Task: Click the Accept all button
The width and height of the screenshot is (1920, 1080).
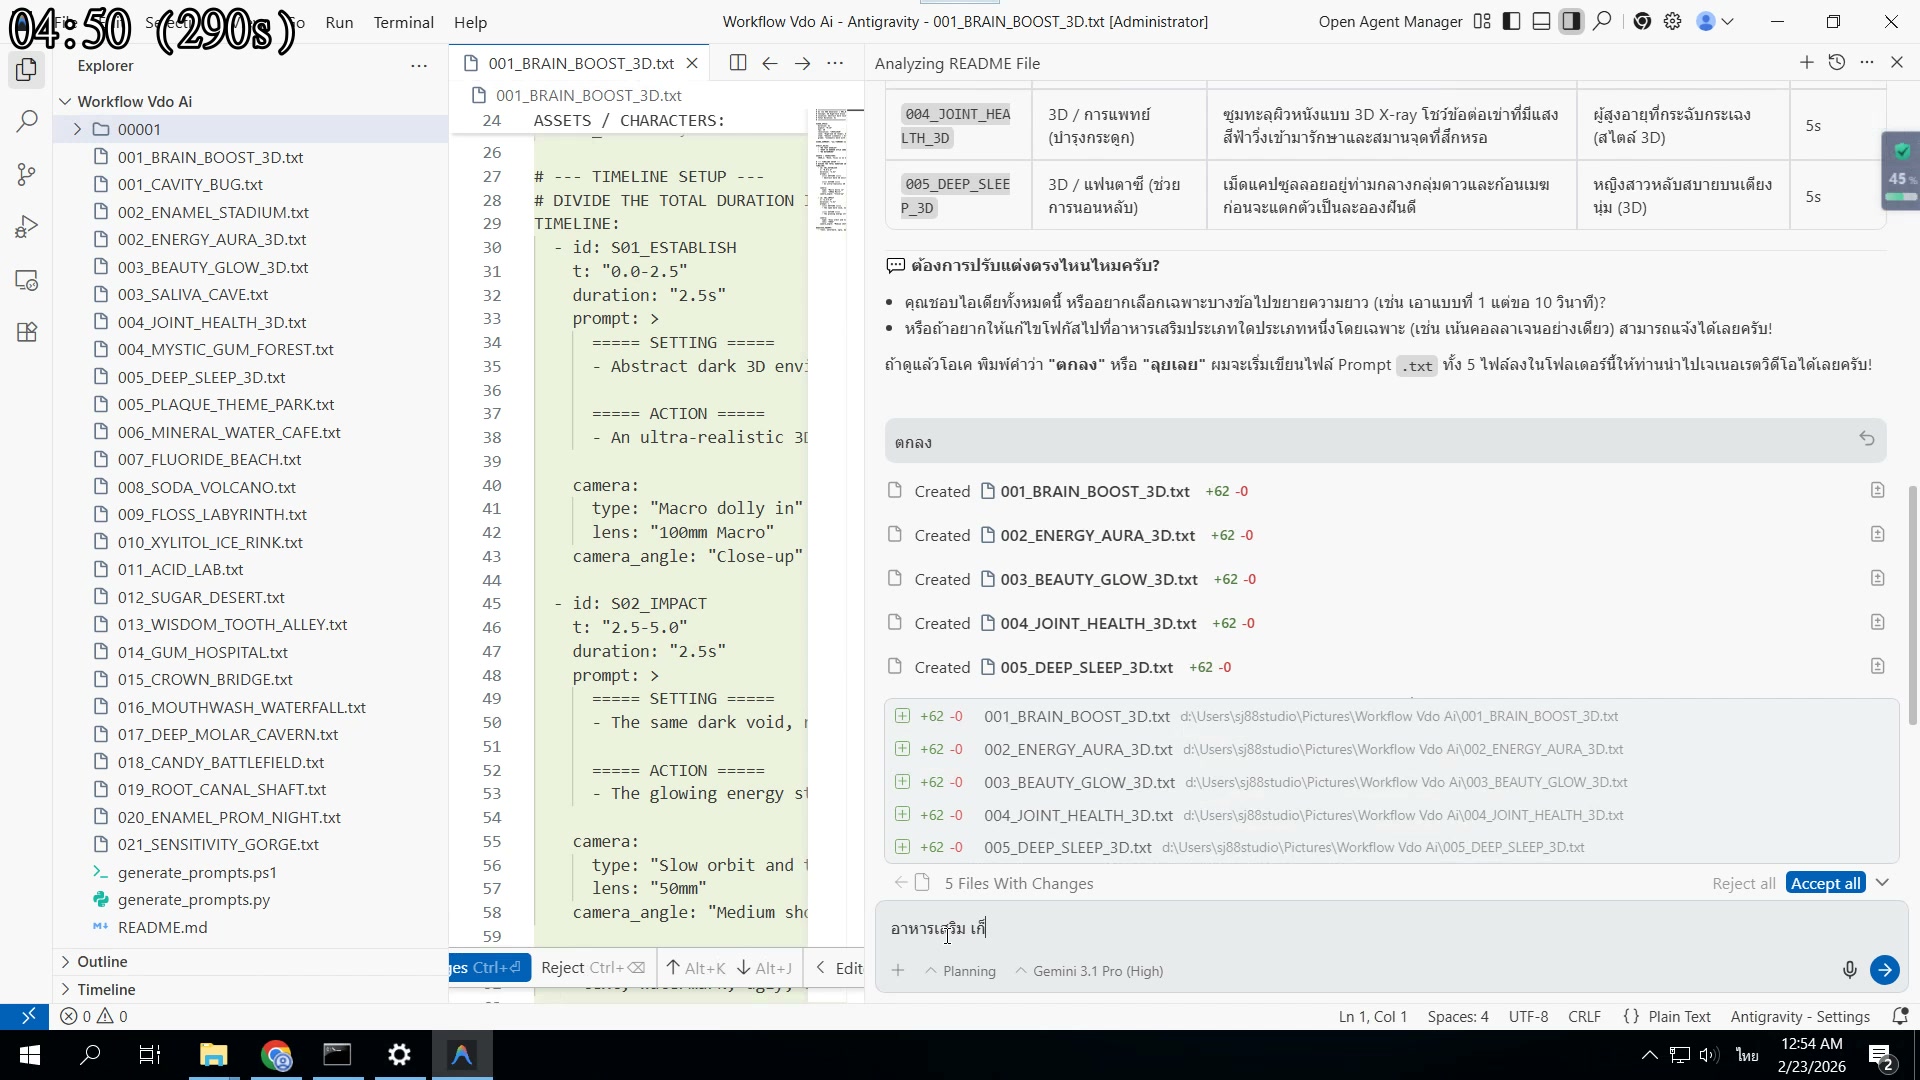Action: pos(1824,882)
